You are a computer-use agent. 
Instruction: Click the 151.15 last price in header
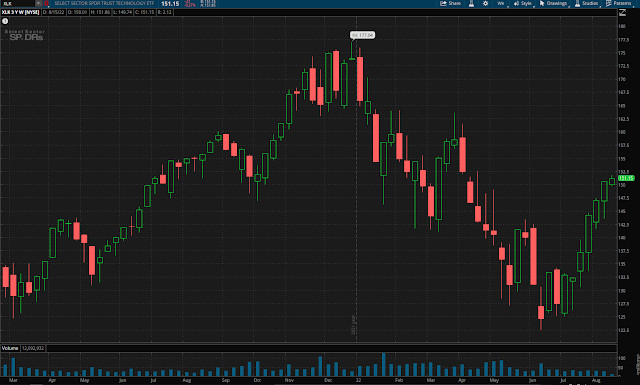coord(170,4)
